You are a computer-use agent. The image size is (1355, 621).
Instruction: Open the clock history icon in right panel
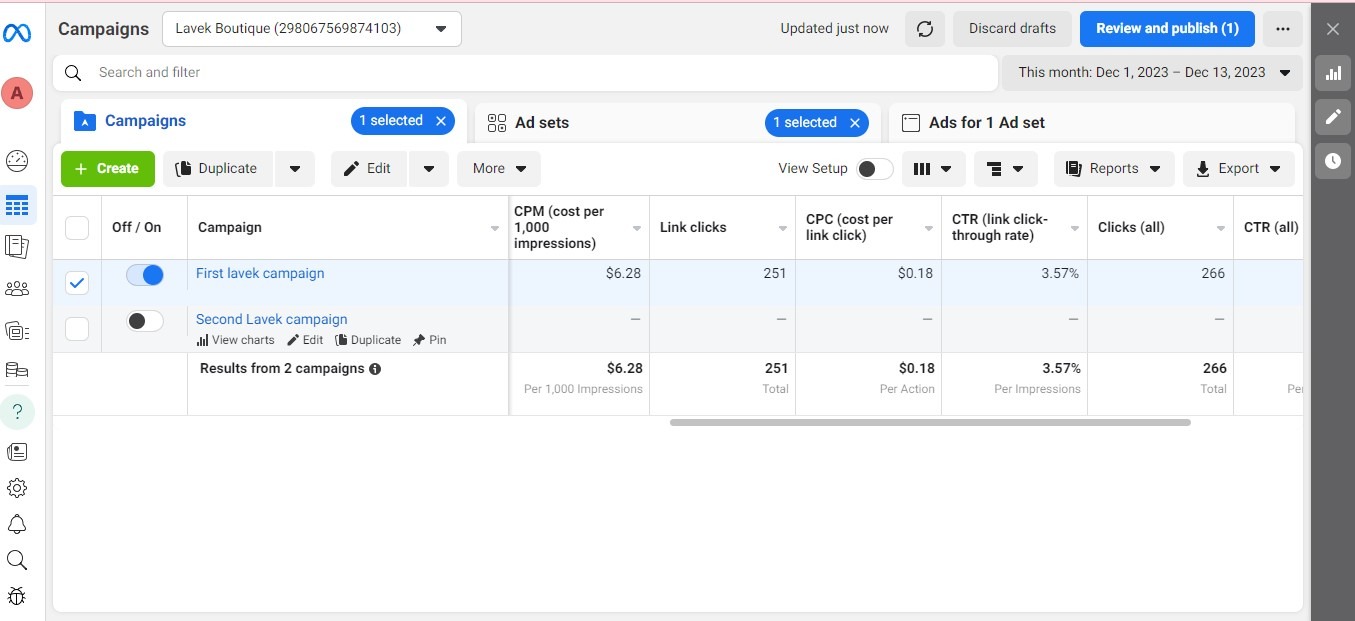(1332, 161)
